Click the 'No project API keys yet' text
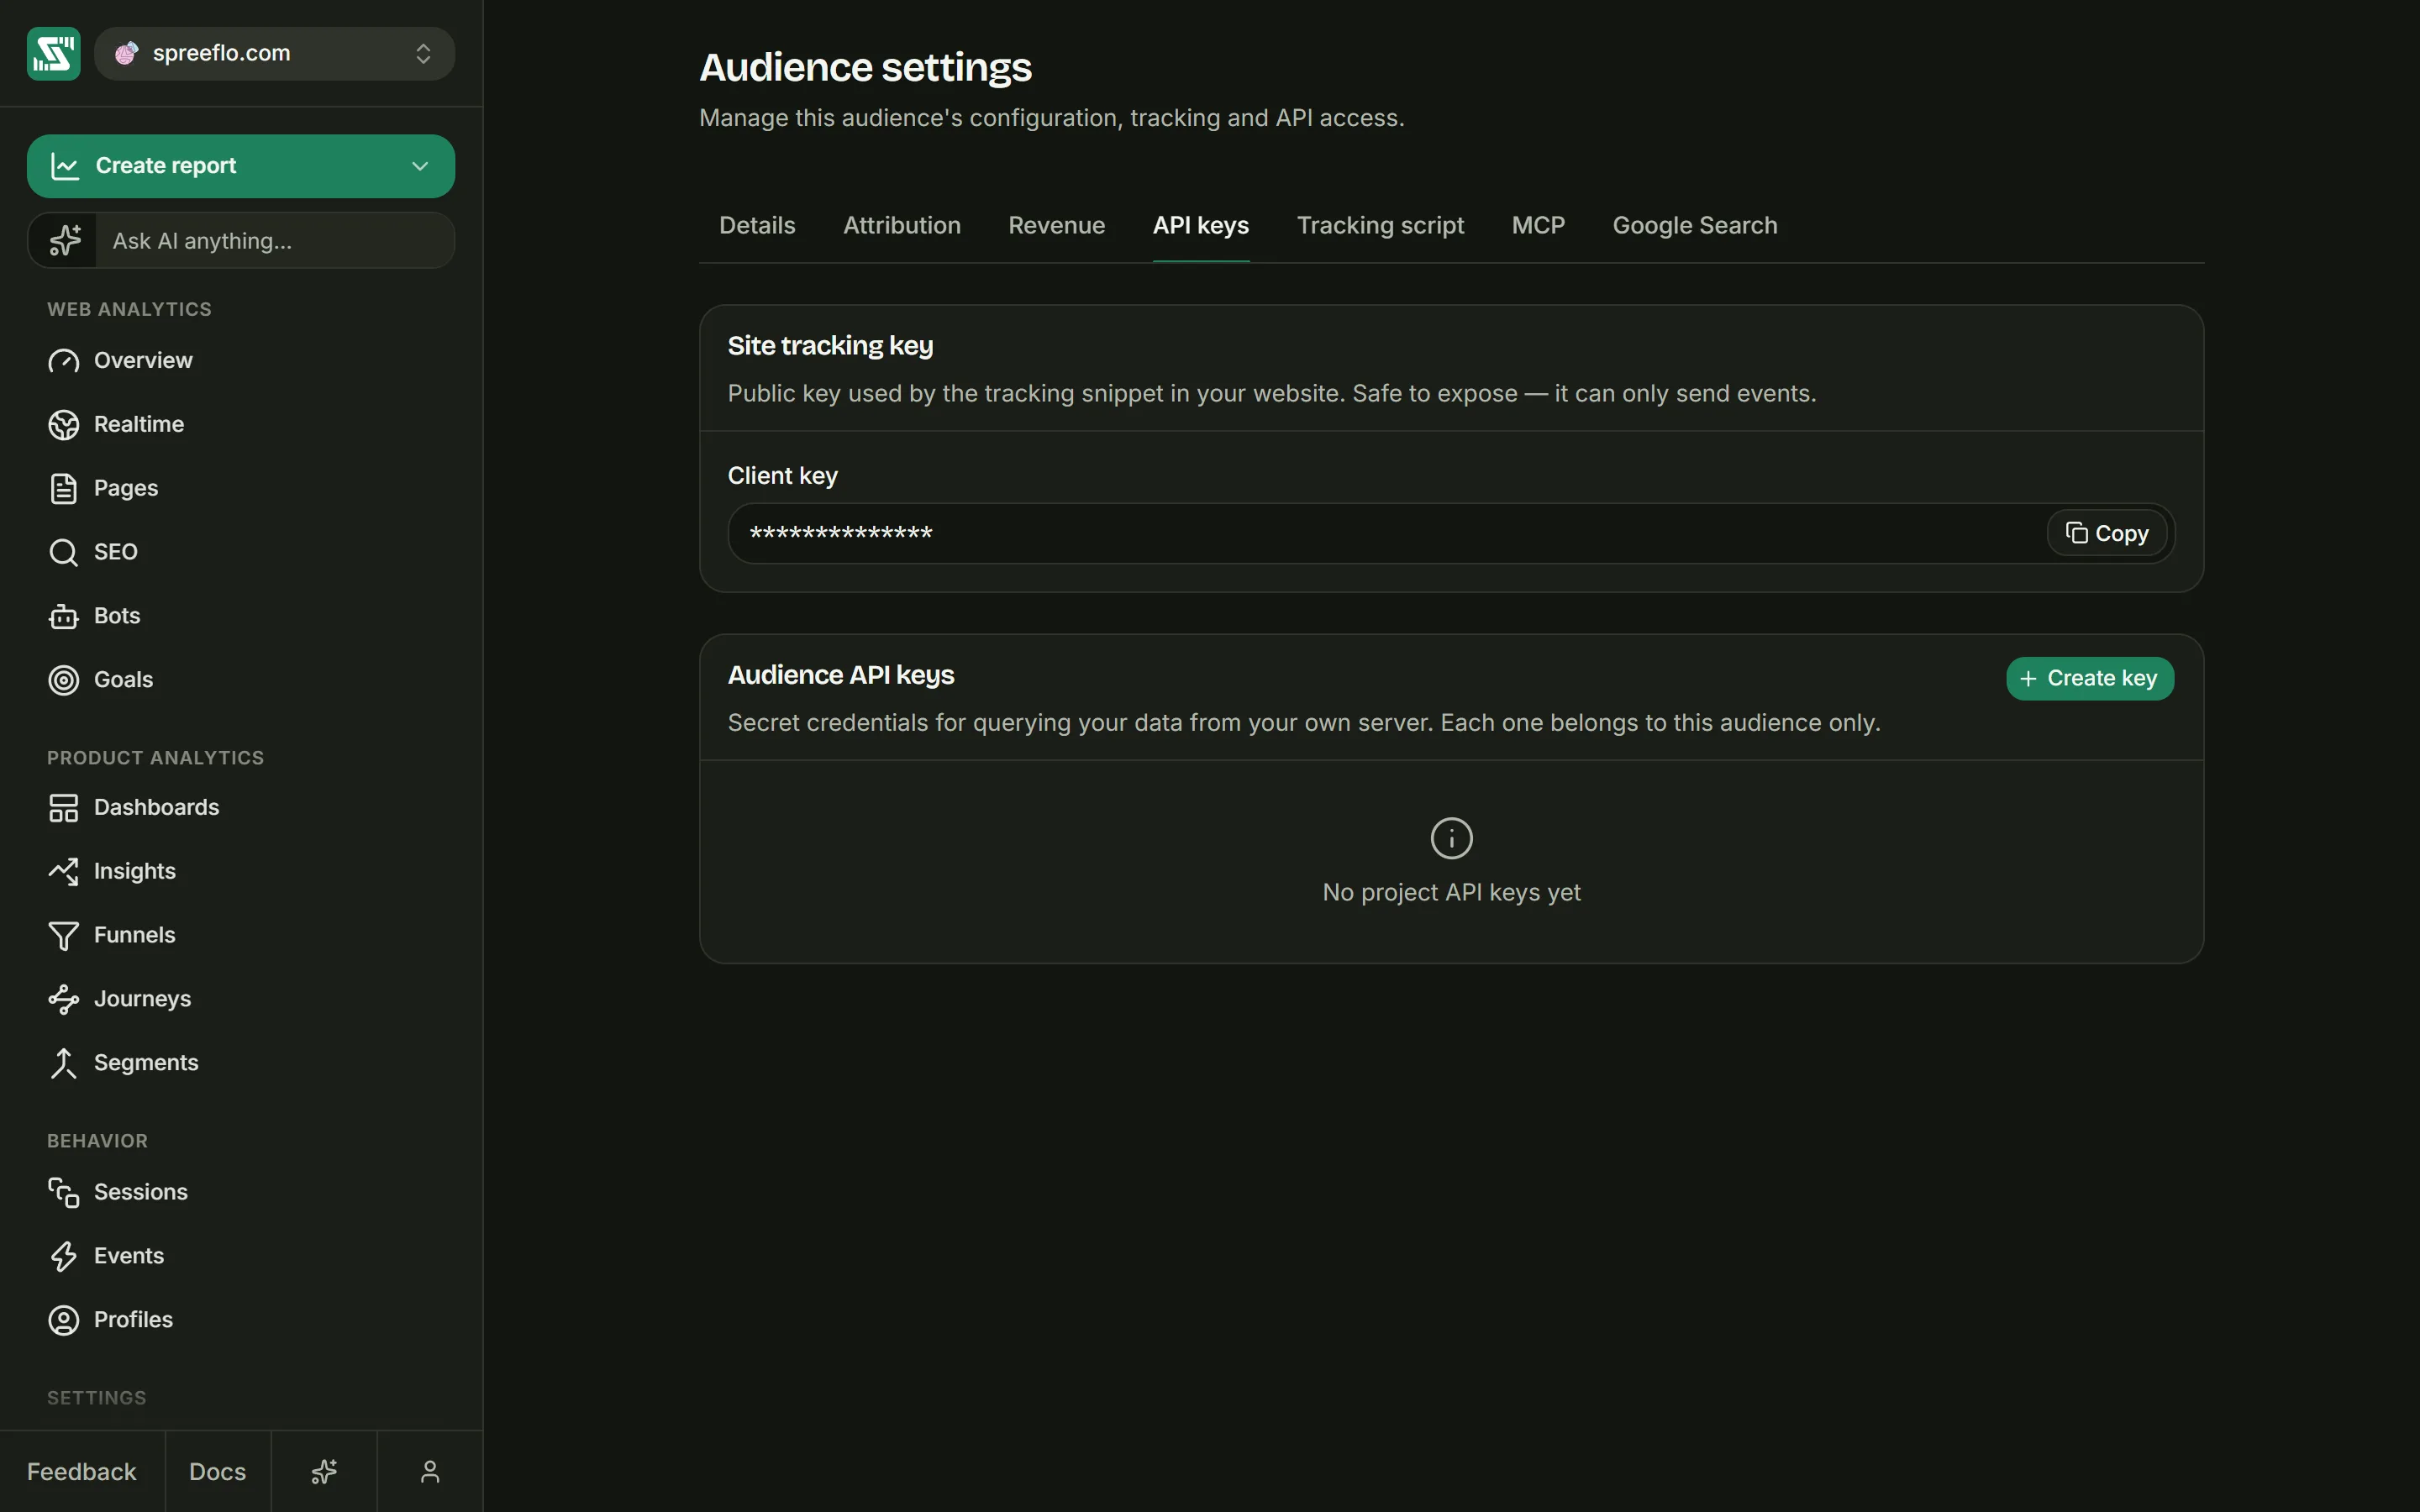The height and width of the screenshot is (1512, 2420). coord(1451,892)
